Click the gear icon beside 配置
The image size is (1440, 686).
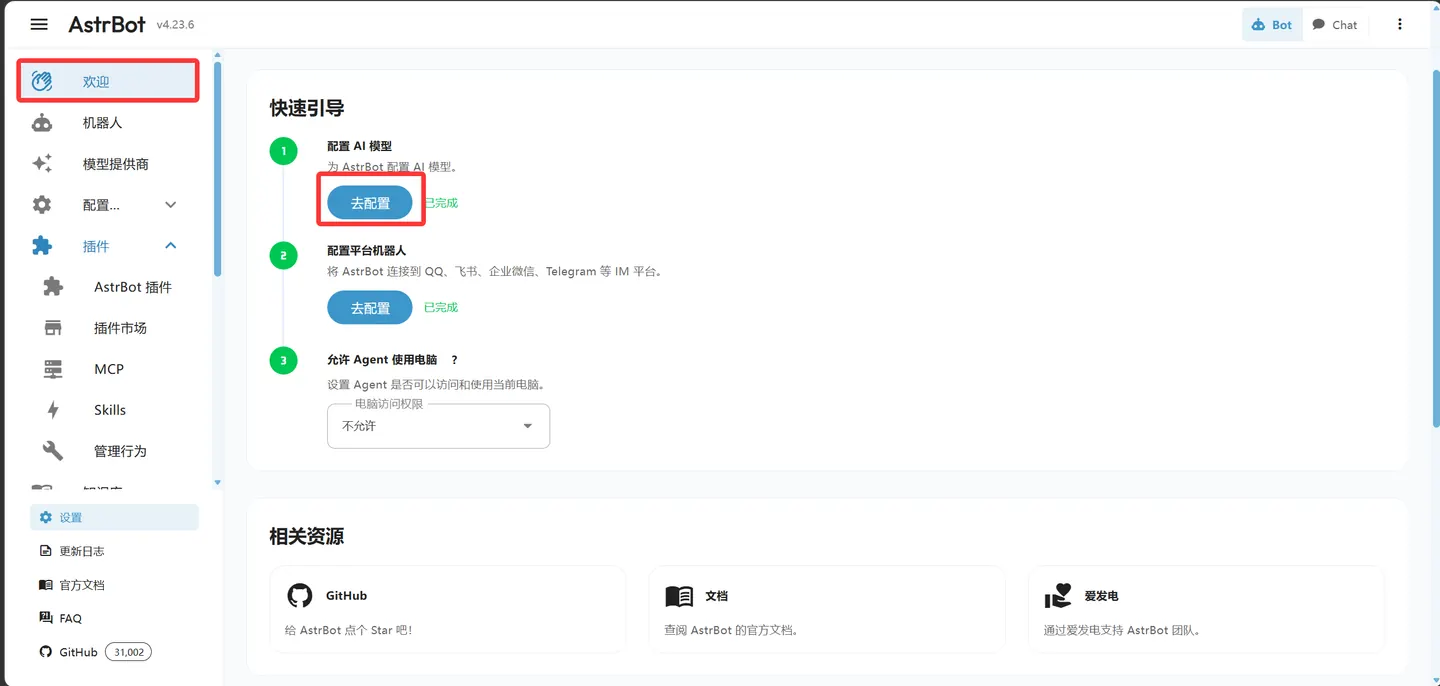[x=42, y=205]
